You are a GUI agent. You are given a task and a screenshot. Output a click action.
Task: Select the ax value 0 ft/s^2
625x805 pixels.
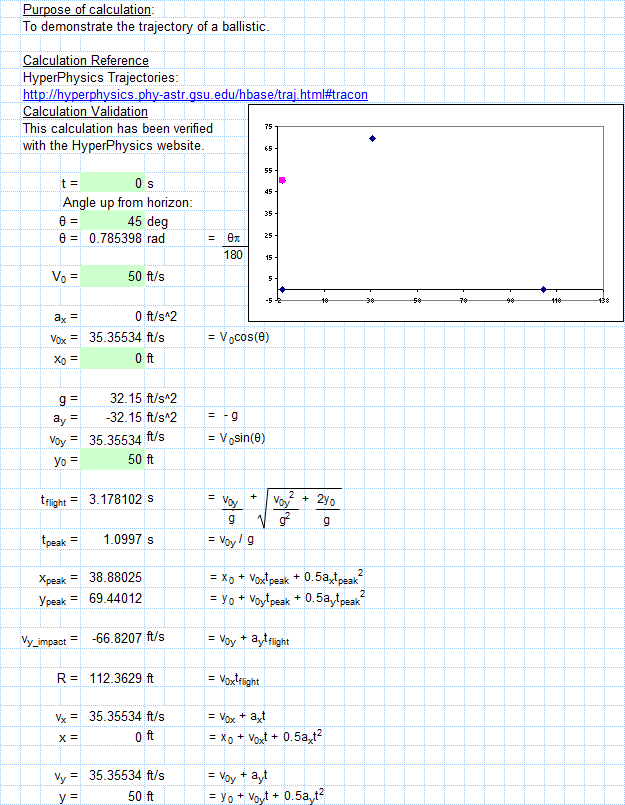tap(139, 316)
